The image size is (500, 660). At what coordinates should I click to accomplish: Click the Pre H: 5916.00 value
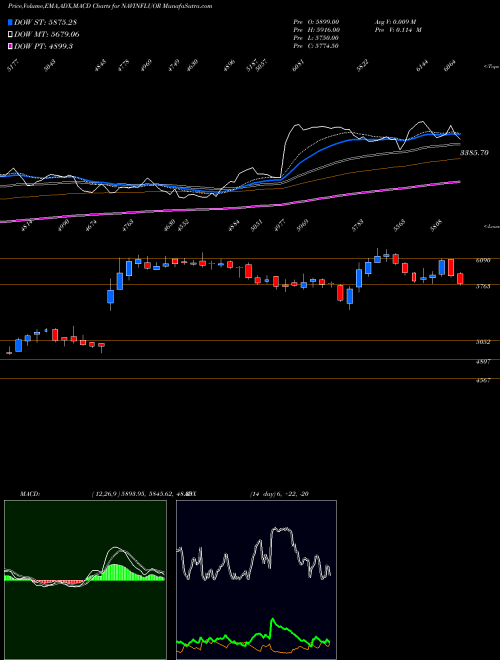pos(316,30)
